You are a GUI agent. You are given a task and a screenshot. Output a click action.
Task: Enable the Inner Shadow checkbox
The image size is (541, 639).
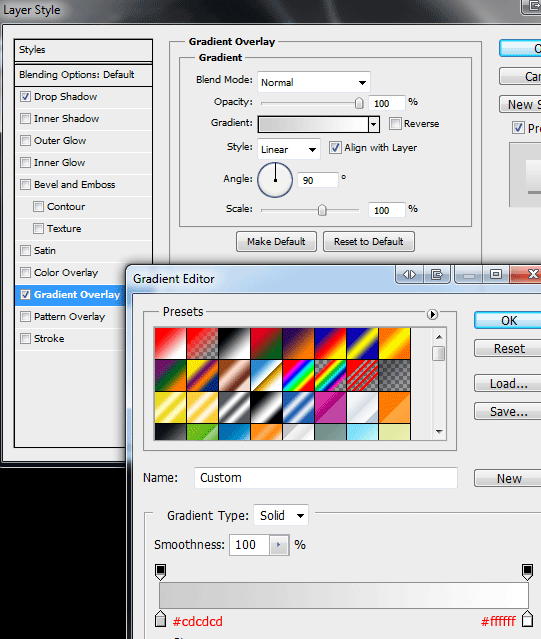click(25, 119)
